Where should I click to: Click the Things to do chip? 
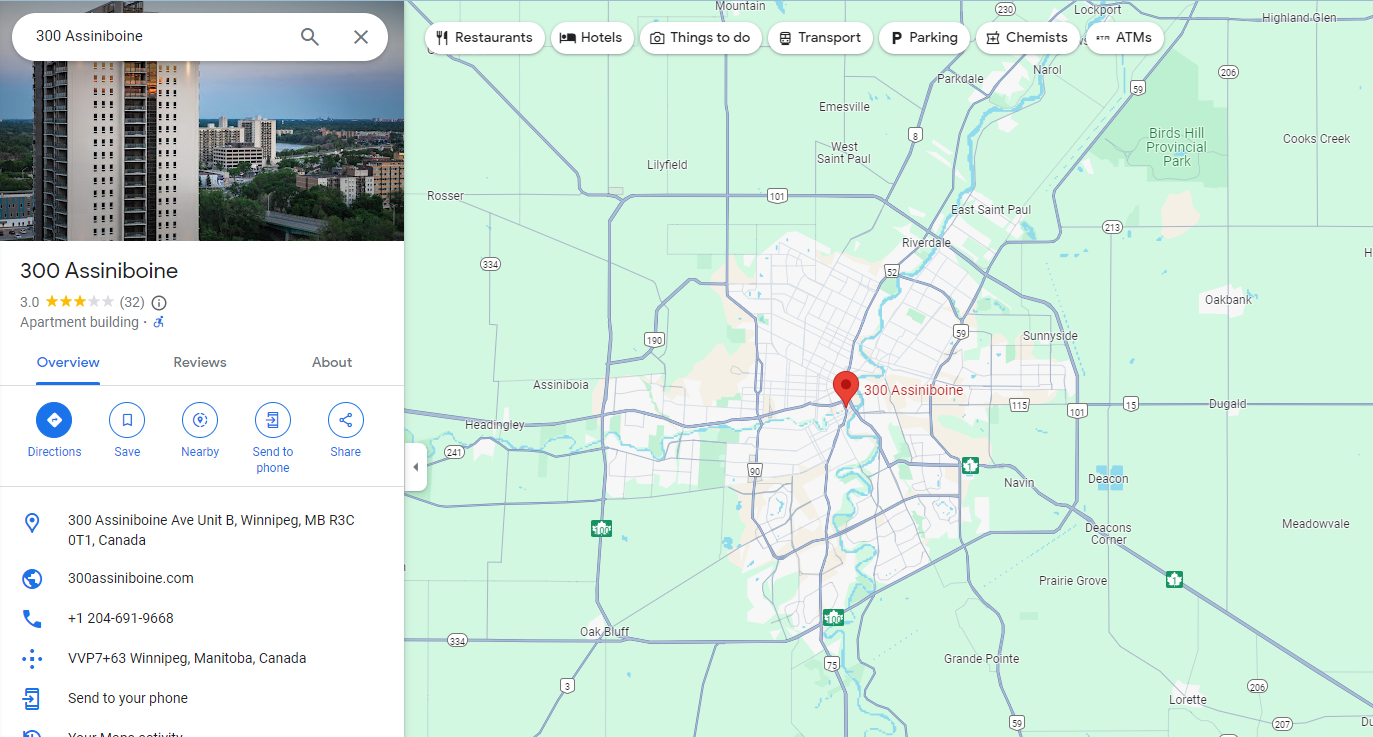[700, 38]
